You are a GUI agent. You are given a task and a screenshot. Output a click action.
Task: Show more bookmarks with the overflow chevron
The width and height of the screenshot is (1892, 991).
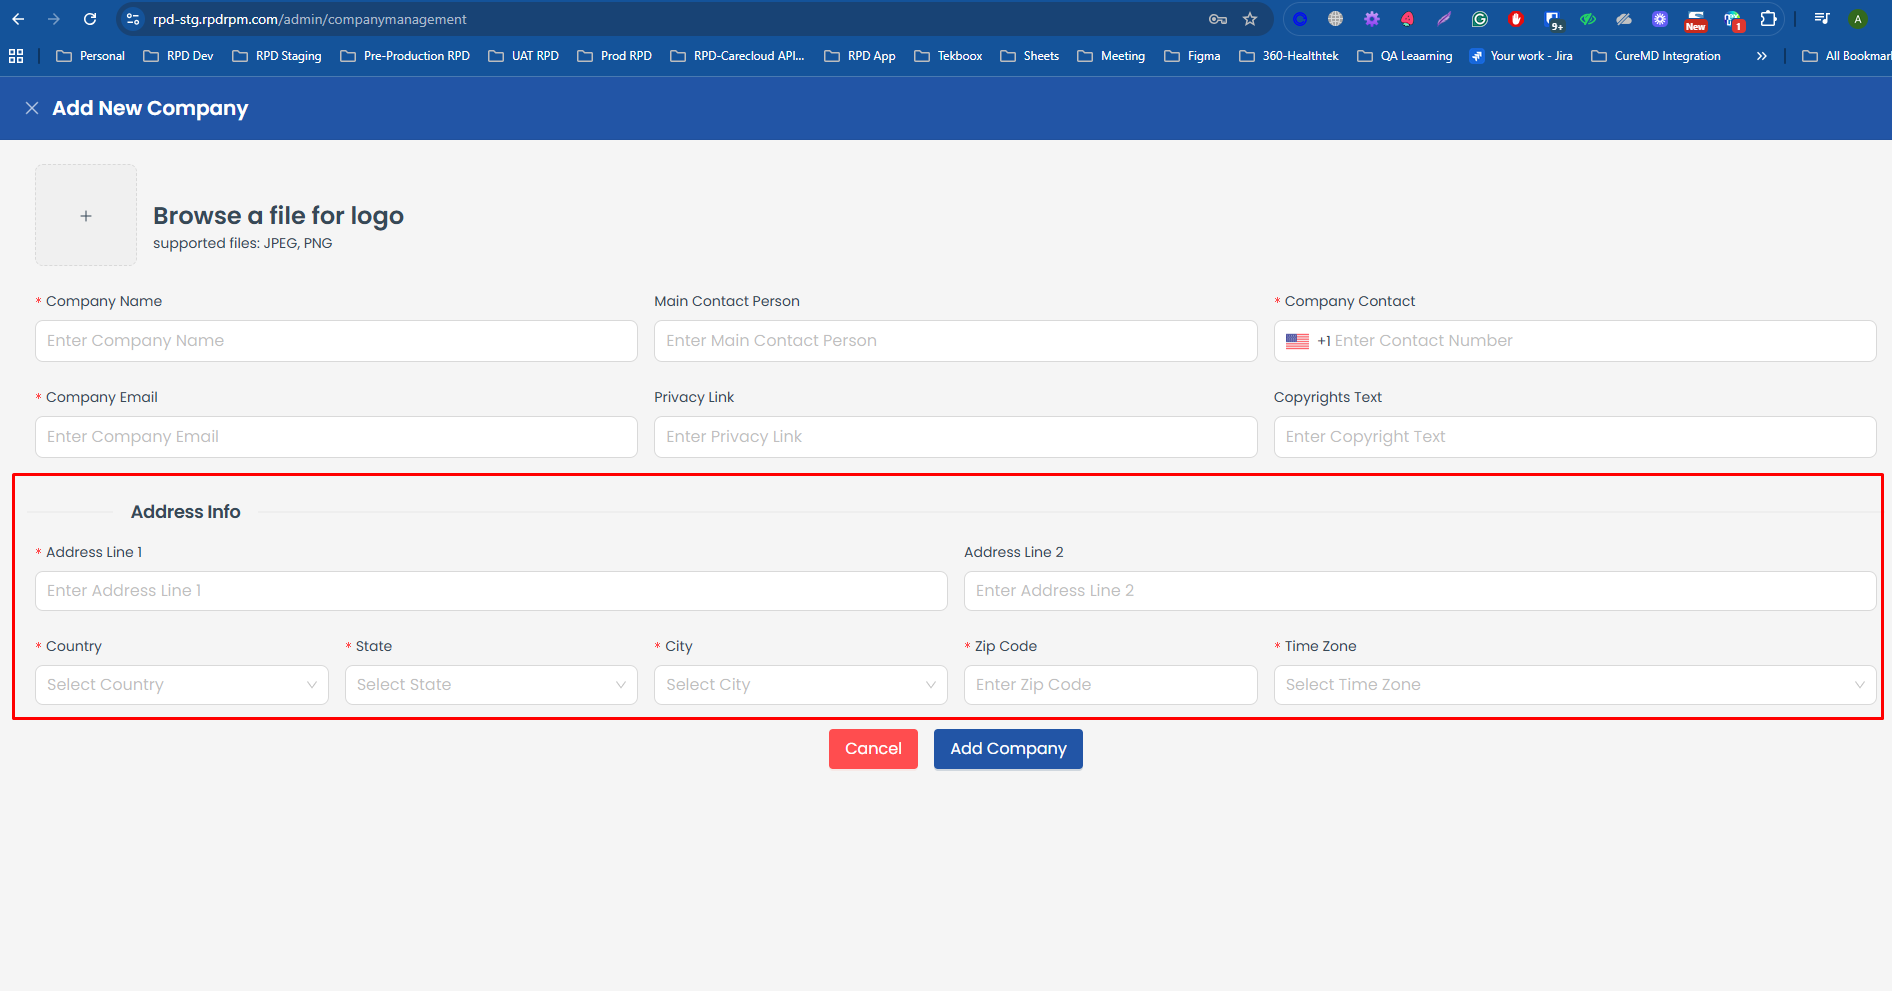click(x=1761, y=56)
